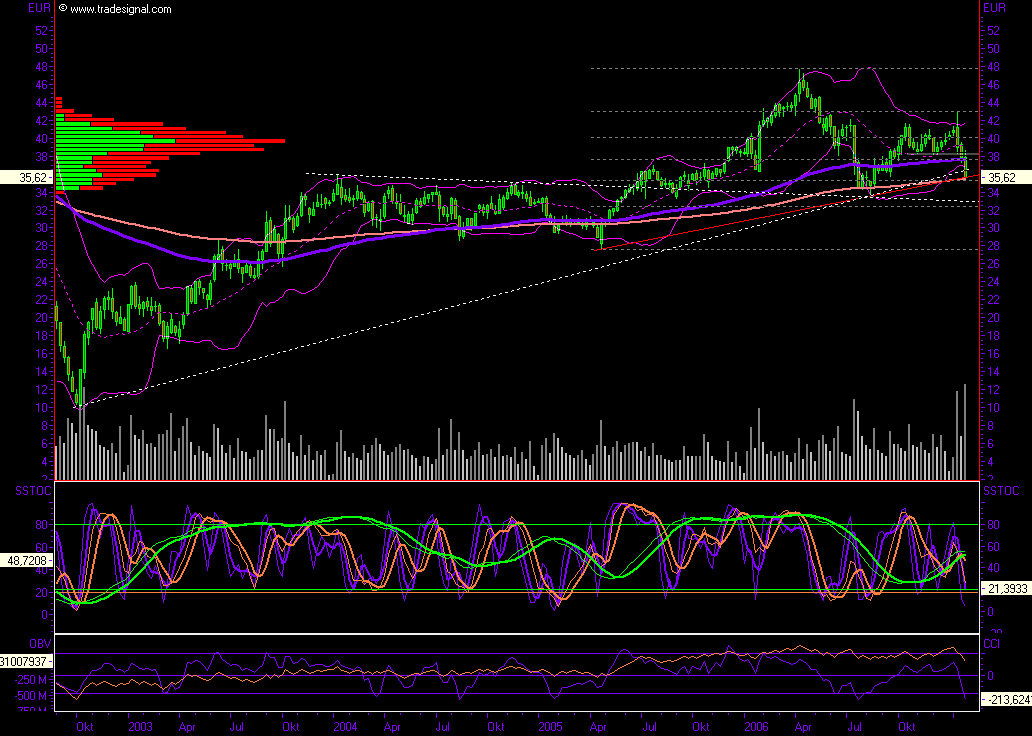The image size is (1032, 736).
Task: Click the 35,62 price tag on right axis
Action: (1003, 177)
